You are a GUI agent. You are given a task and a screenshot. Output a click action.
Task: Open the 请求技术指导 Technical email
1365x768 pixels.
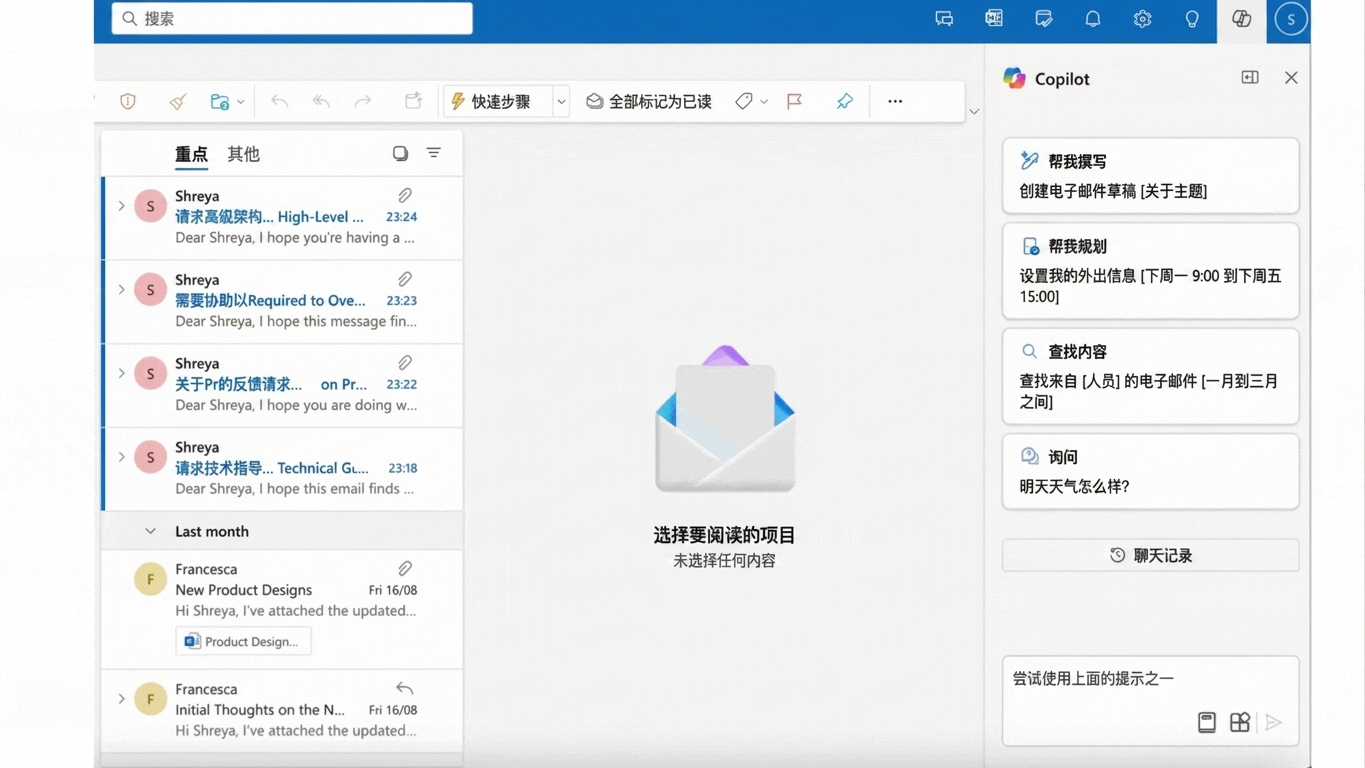point(282,469)
